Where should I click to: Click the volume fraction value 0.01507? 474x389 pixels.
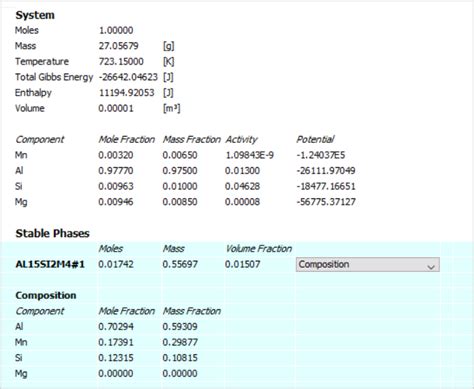pos(242,264)
